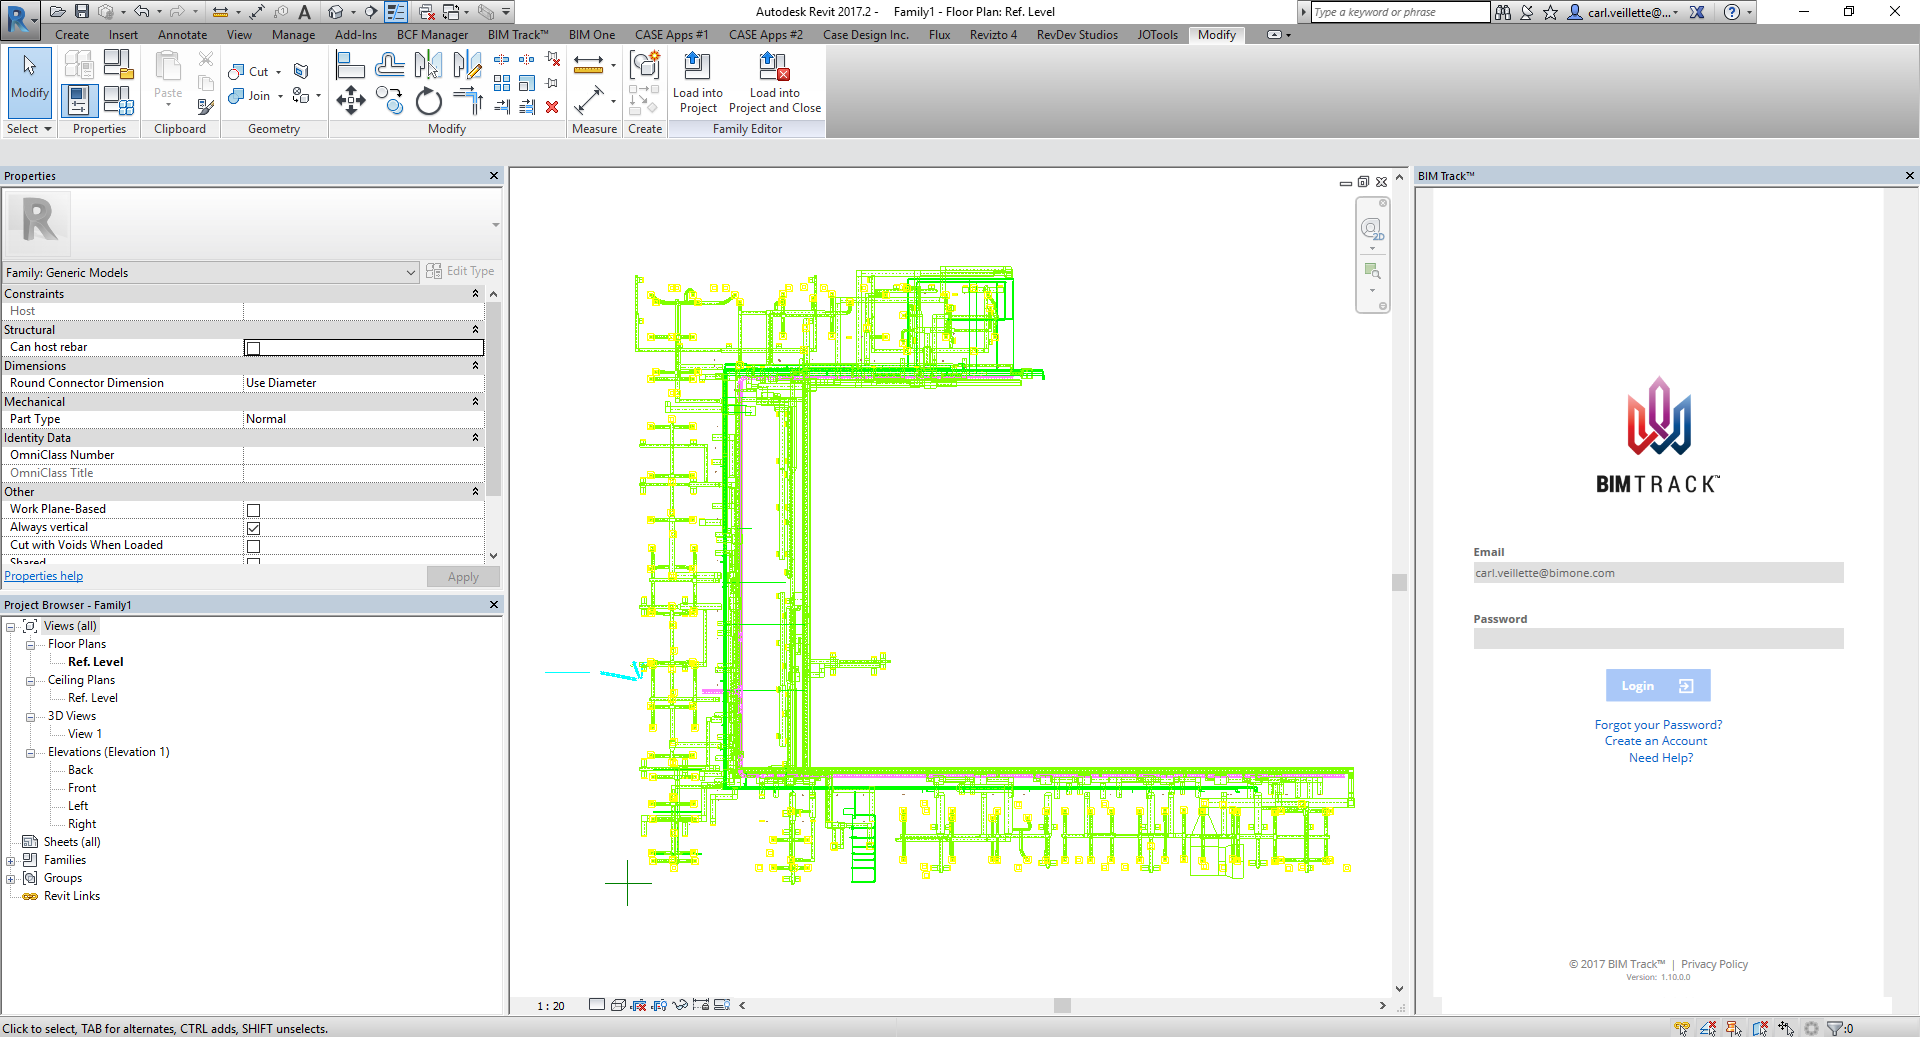Toggle Select Elements by Face in status bar
The image size is (1920, 1037).
coord(1760,1028)
